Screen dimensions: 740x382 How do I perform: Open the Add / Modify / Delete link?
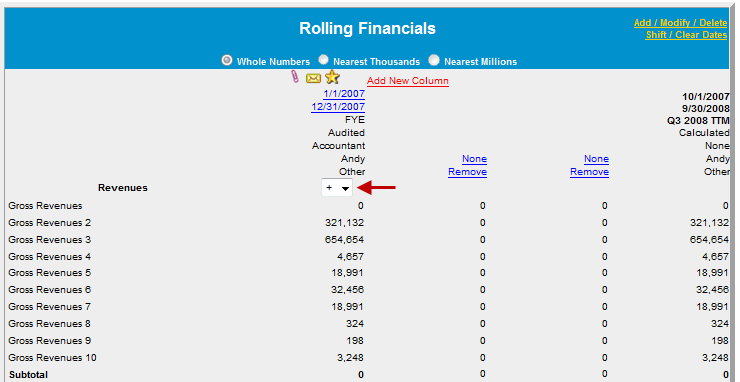(681, 23)
